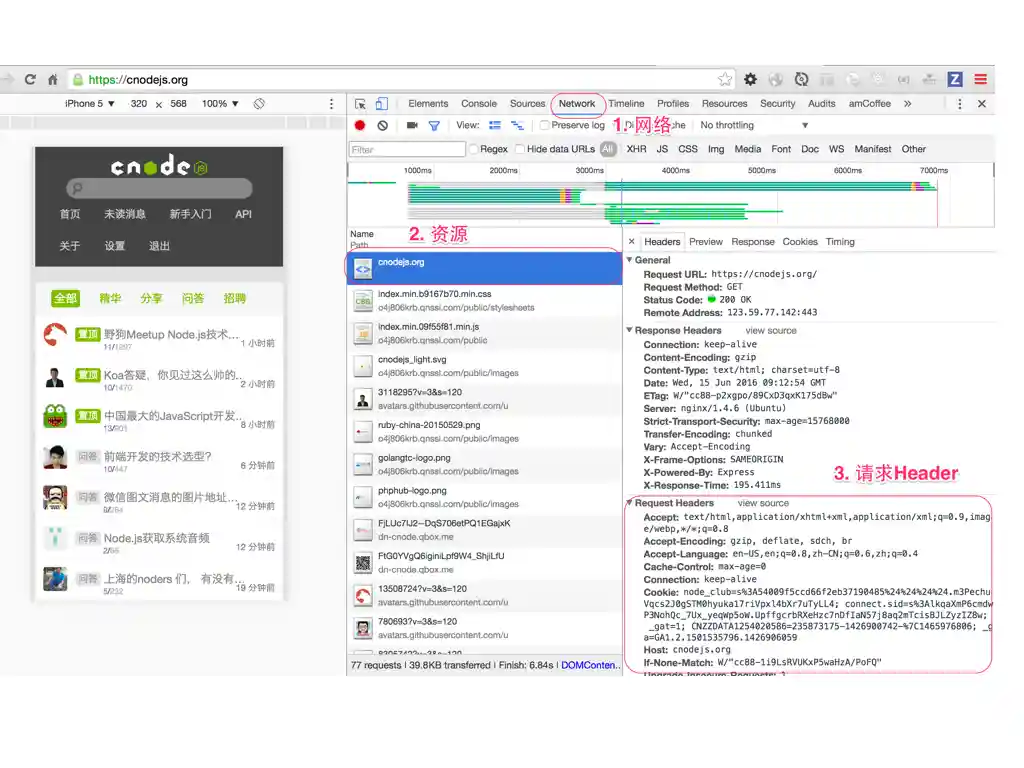Select 精华 topic tab
Viewport: 1024px width, 768px height.
[110, 298]
